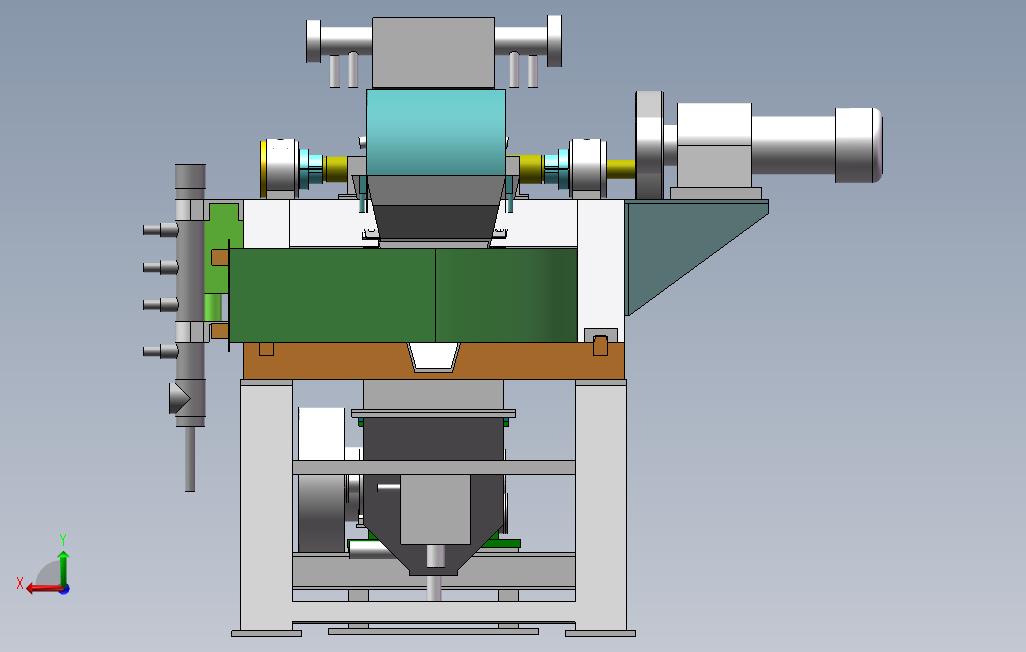Screen dimensions: 1026x652
Task: Click the green Y axis arrow of the triad
Action: click(63, 568)
